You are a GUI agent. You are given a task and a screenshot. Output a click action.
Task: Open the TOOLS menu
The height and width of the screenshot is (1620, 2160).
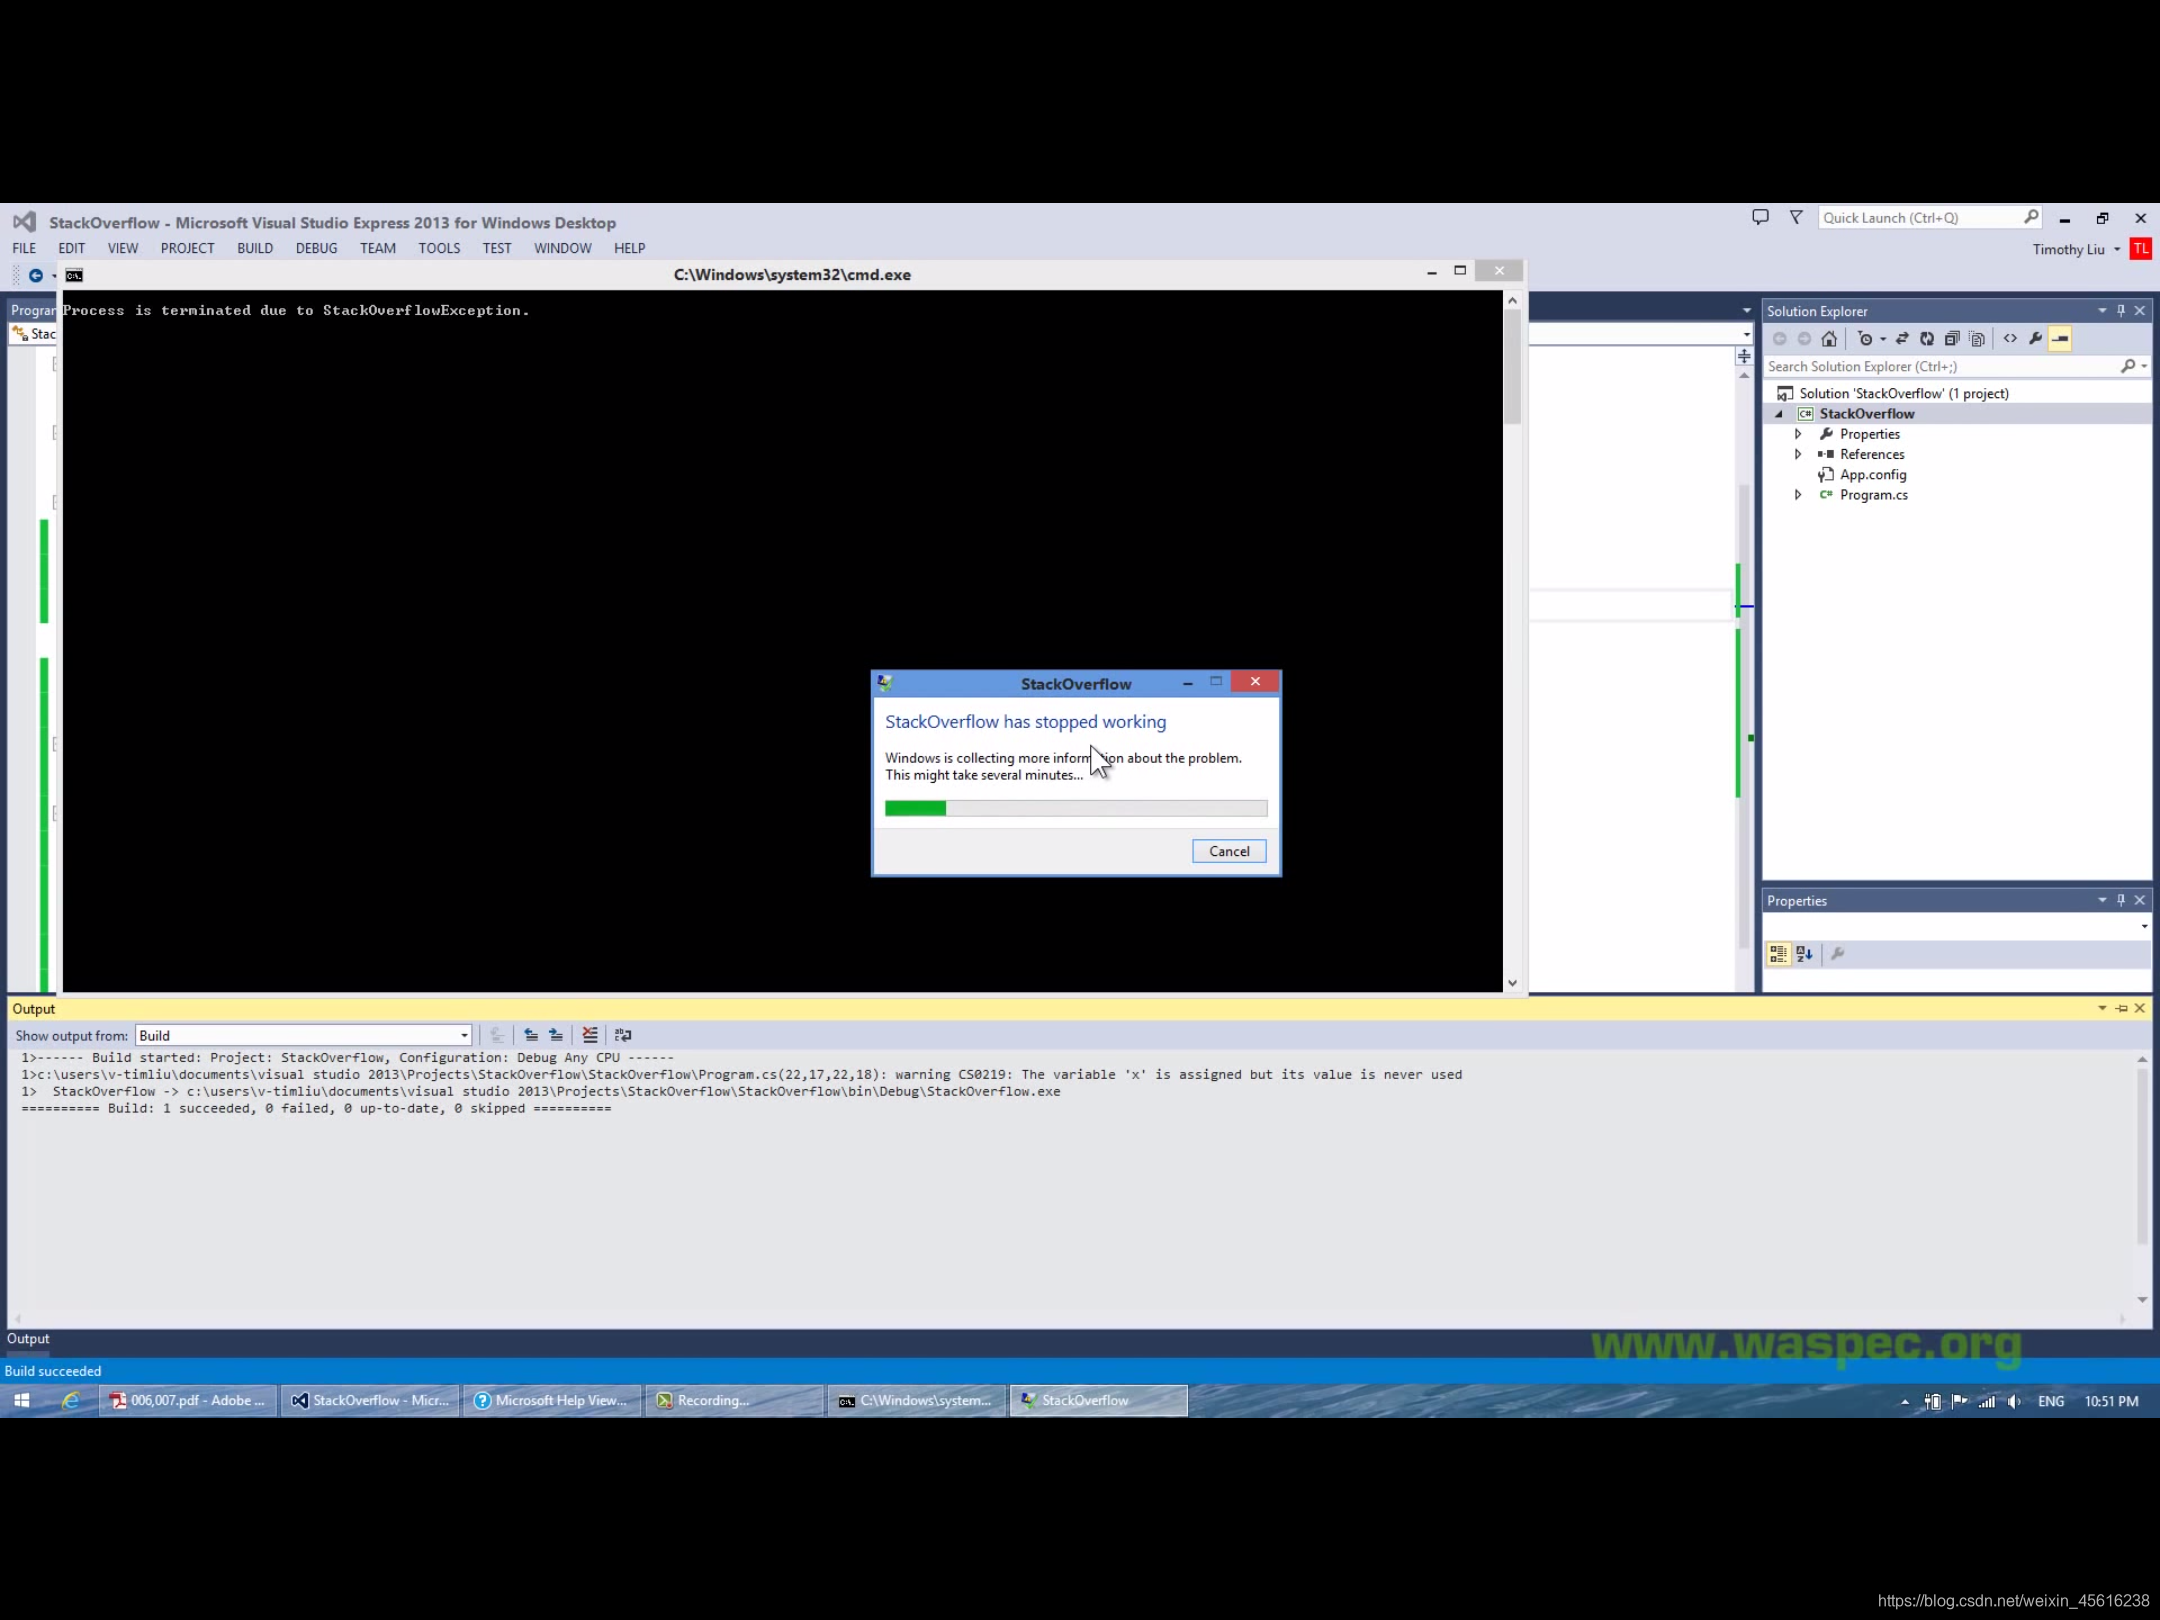pyautogui.click(x=439, y=248)
